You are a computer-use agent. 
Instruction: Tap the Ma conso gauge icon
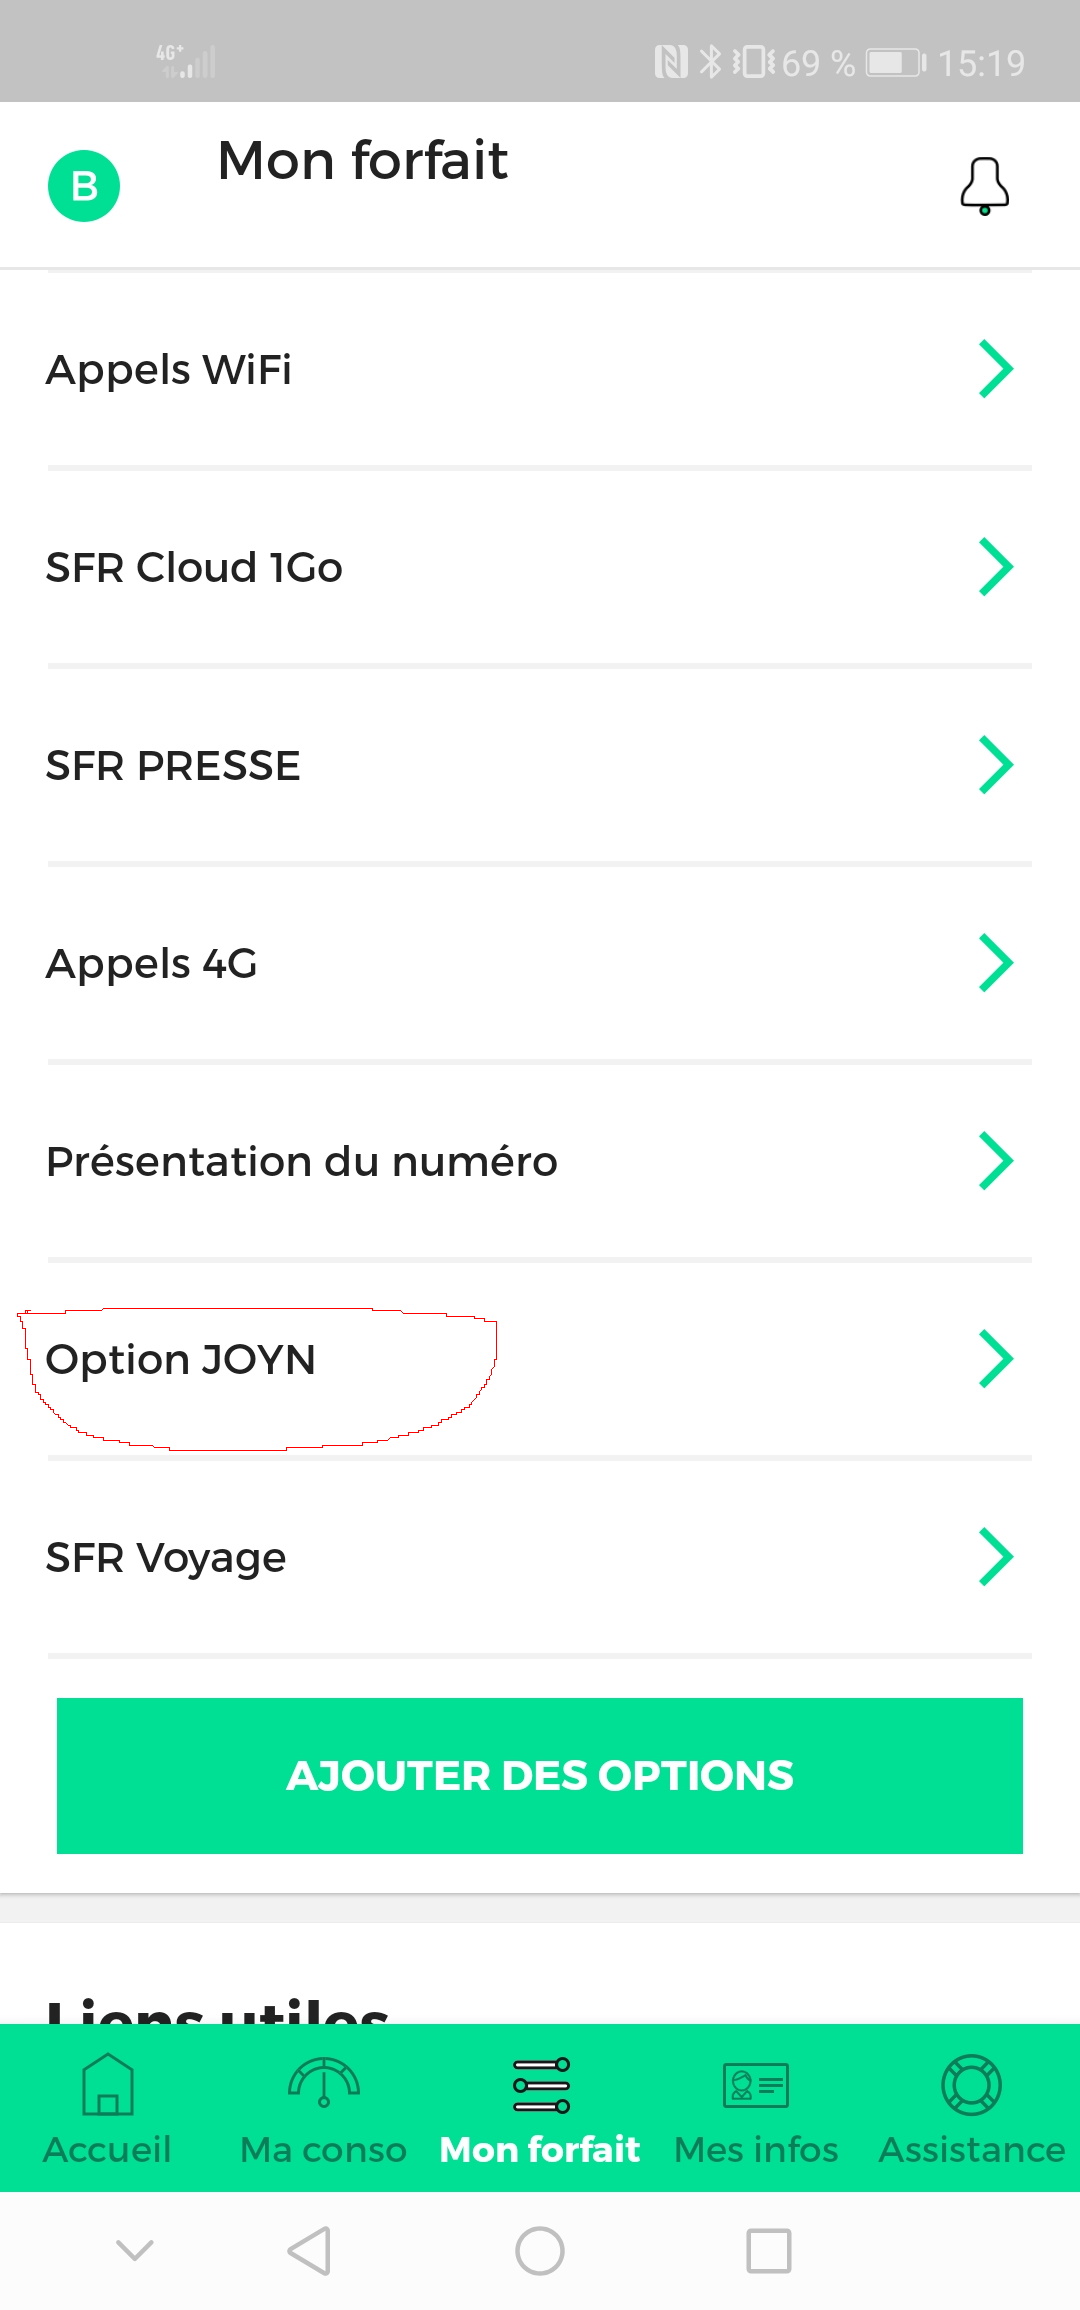324,2082
